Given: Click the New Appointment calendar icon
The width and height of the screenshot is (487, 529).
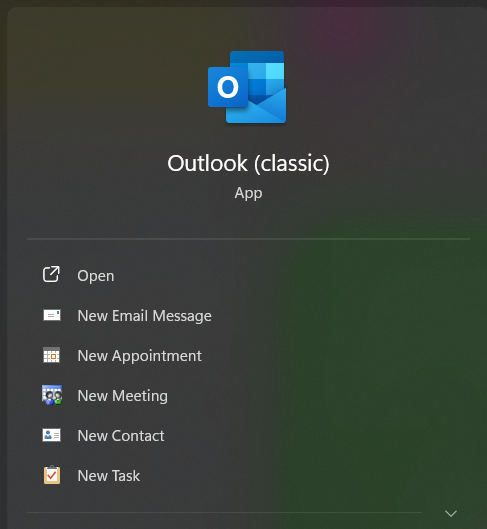Looking at the screenshot, I should (52, 355).
